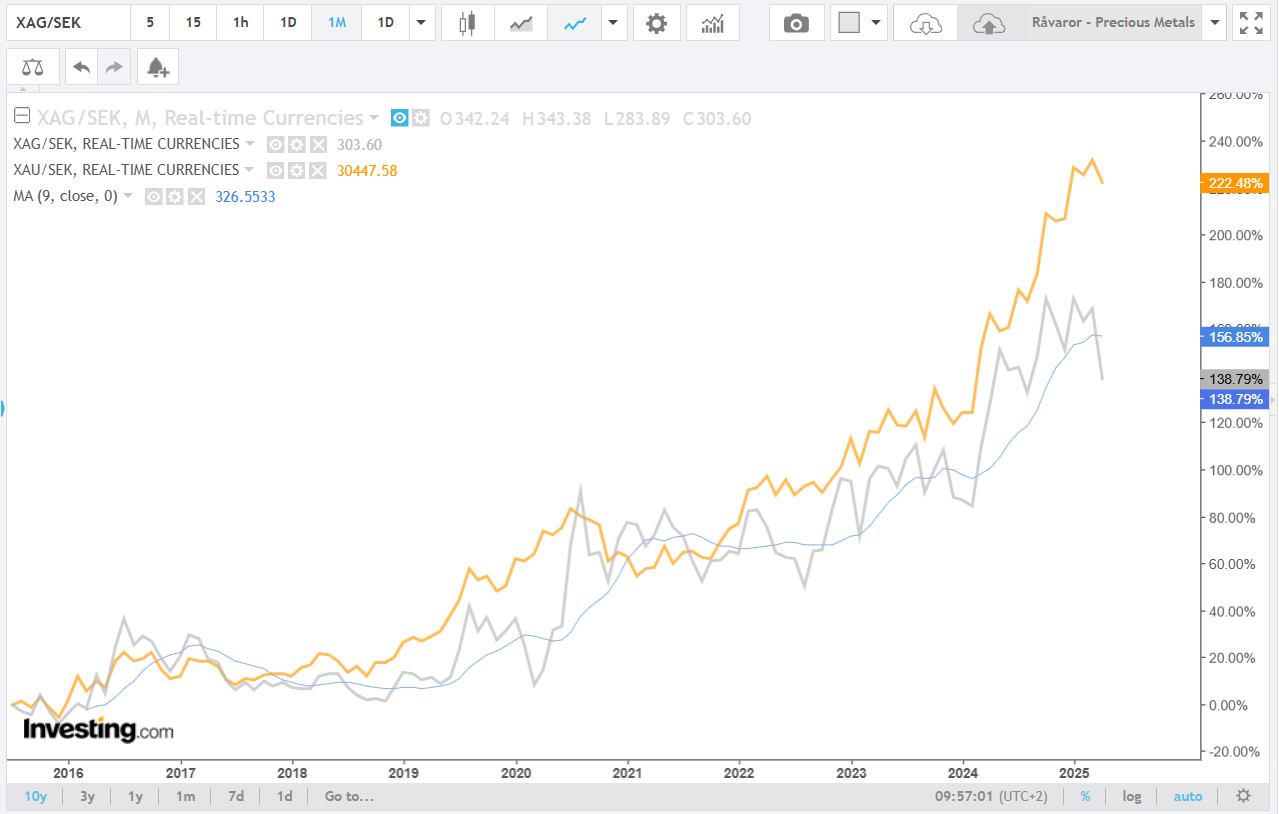Toggle fullscreen mode for the chart
This screenshot has width=1279, height=814.
(1251, 23)
